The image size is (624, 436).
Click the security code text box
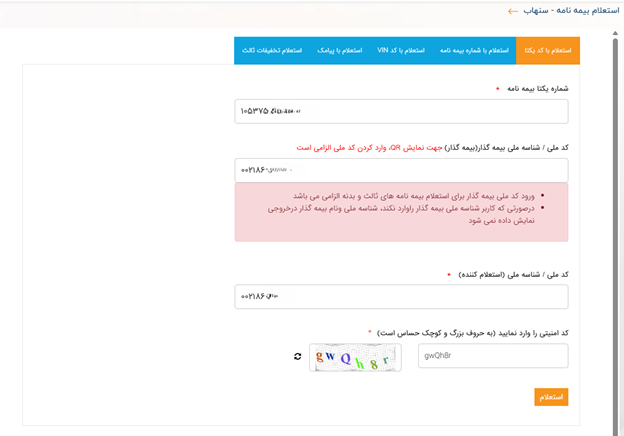click(492, 356)
